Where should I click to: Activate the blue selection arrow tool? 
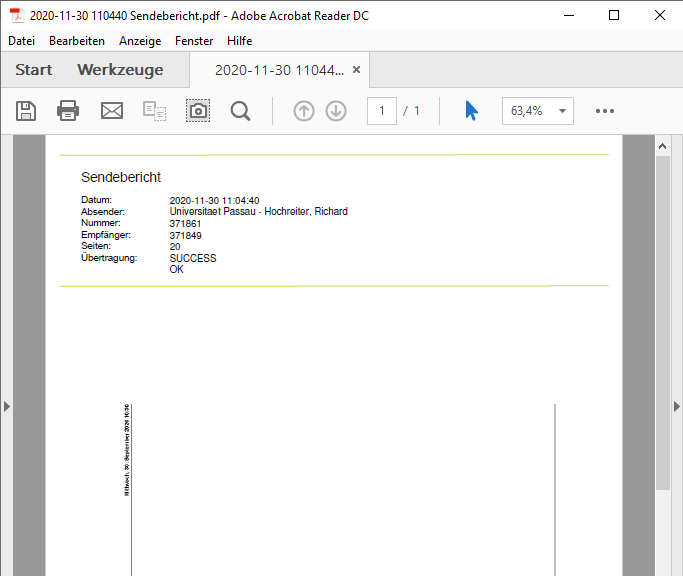coord(471,111)
